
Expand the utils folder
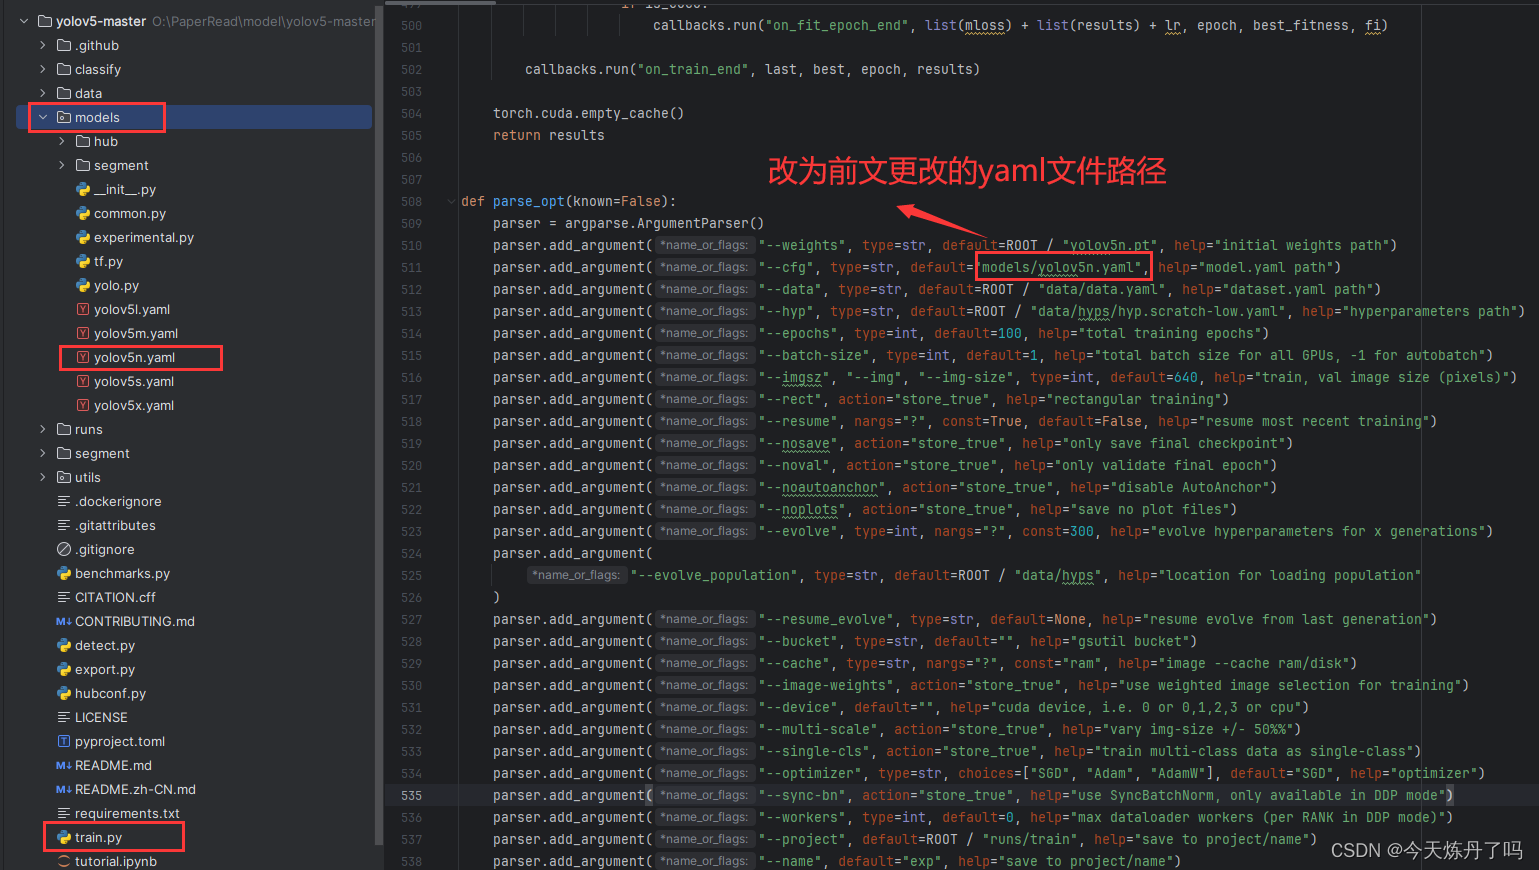click(x=43, y=477)
